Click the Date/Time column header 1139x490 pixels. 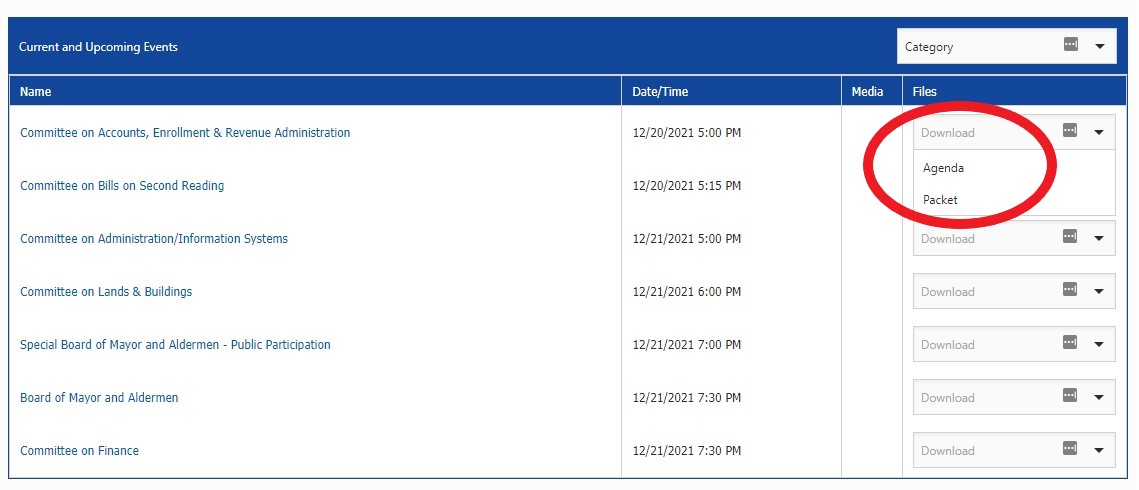660,92
